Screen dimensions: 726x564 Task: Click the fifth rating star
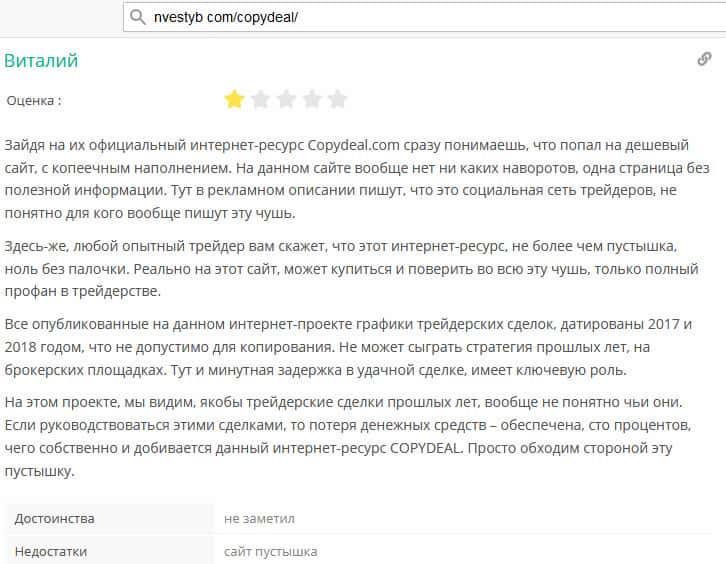pyautogui.click(x=338, y=99)
